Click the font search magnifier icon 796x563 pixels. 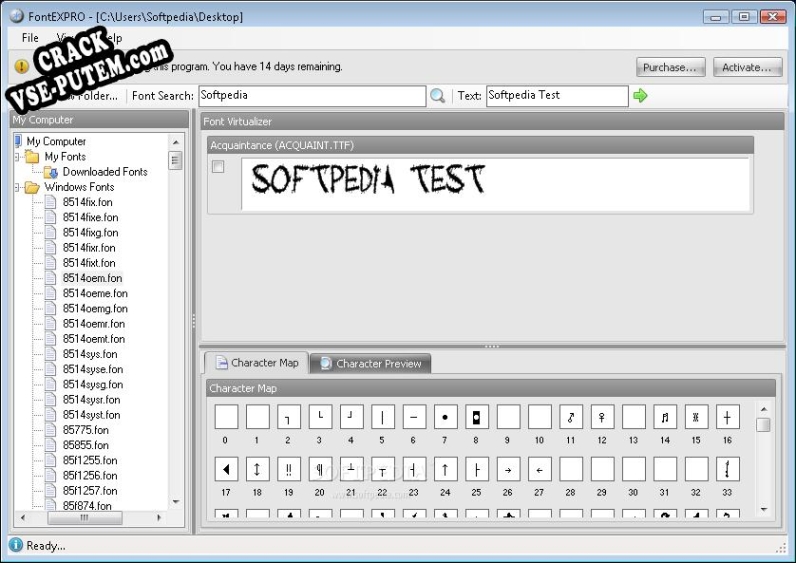(x=437, y=96)
